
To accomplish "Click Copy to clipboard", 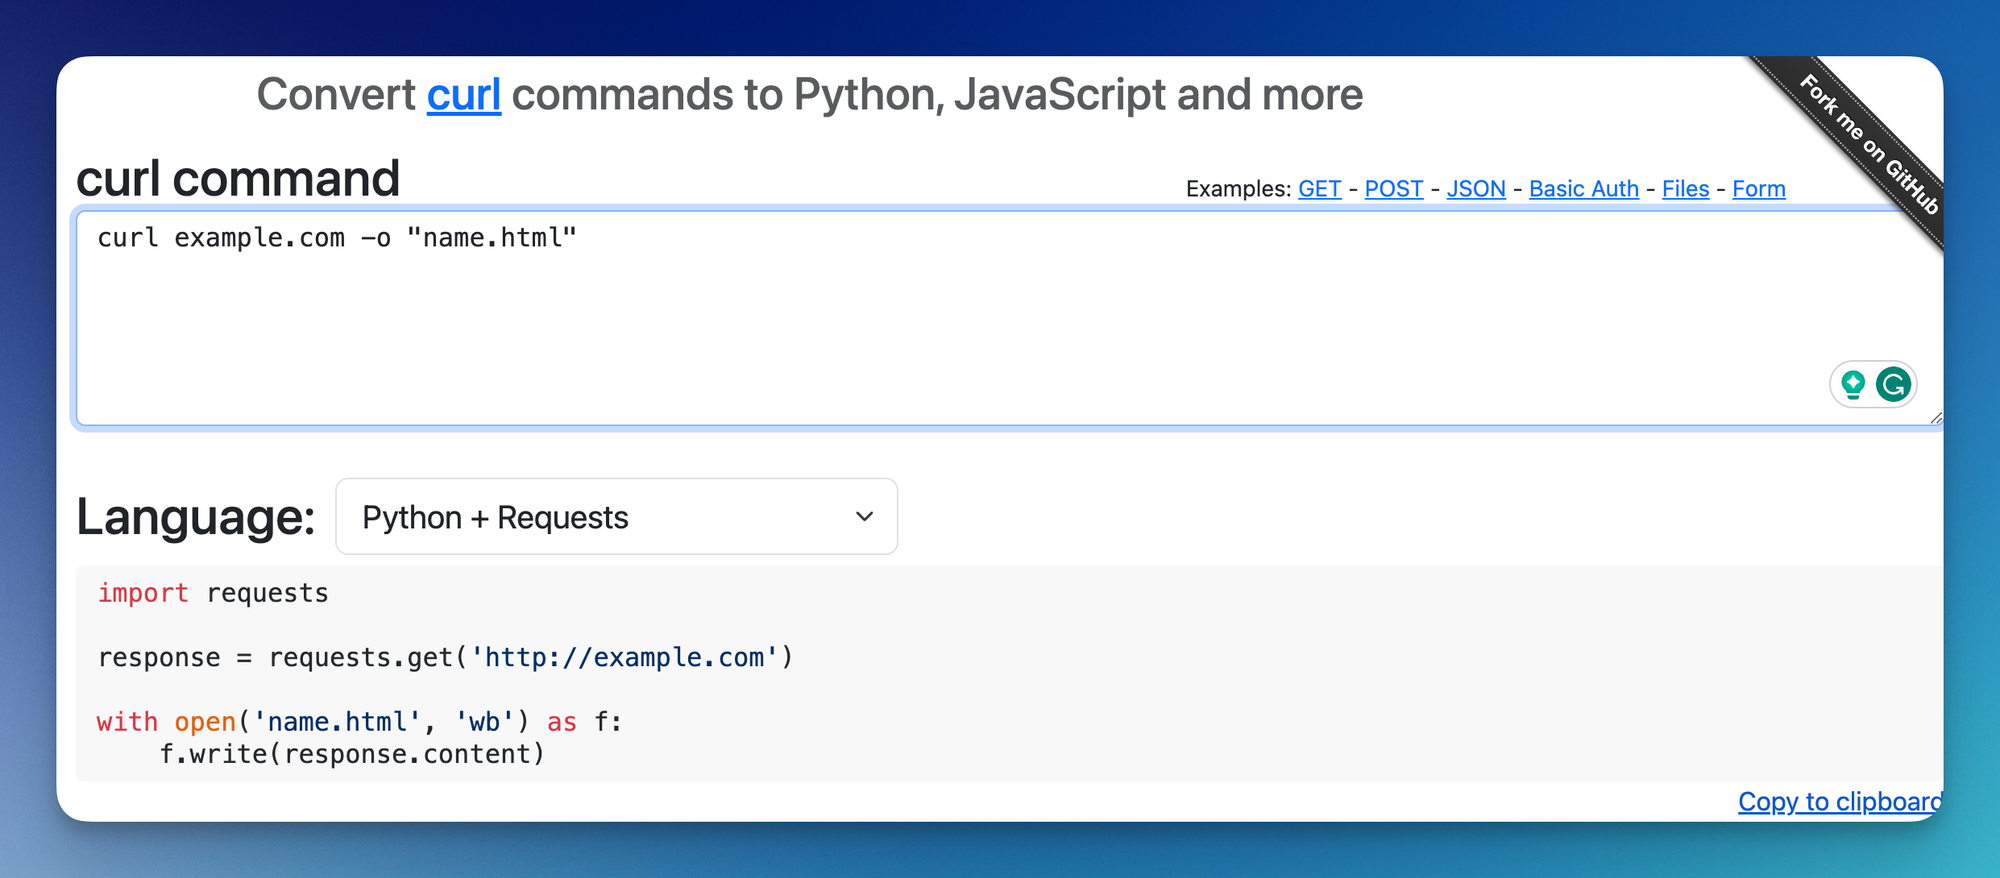I will 1839,802.
